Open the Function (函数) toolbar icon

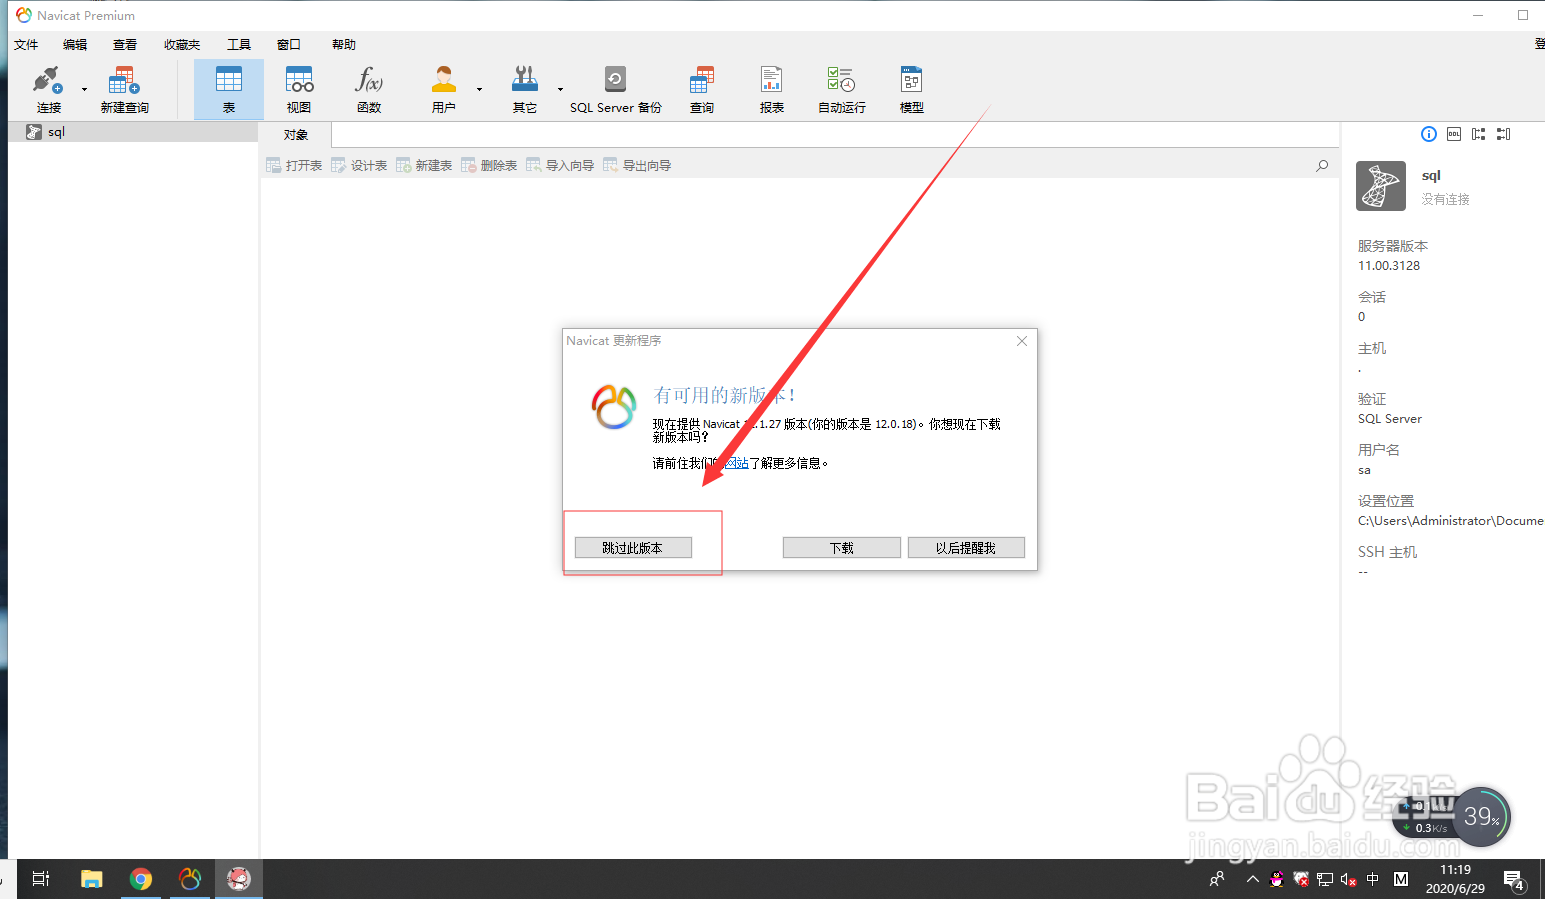(369, 89)
